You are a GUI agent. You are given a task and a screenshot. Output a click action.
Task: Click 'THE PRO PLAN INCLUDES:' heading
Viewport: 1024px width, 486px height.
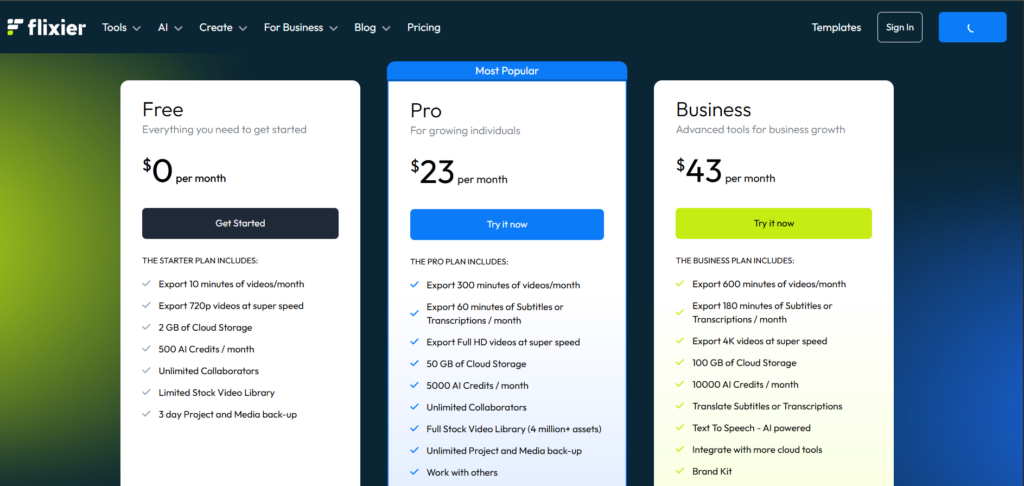click(x=459, y=262)
